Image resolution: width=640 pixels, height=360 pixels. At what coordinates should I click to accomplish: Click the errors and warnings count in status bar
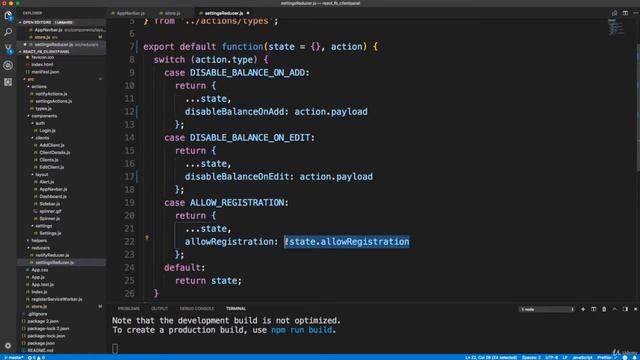pos(36,358)
